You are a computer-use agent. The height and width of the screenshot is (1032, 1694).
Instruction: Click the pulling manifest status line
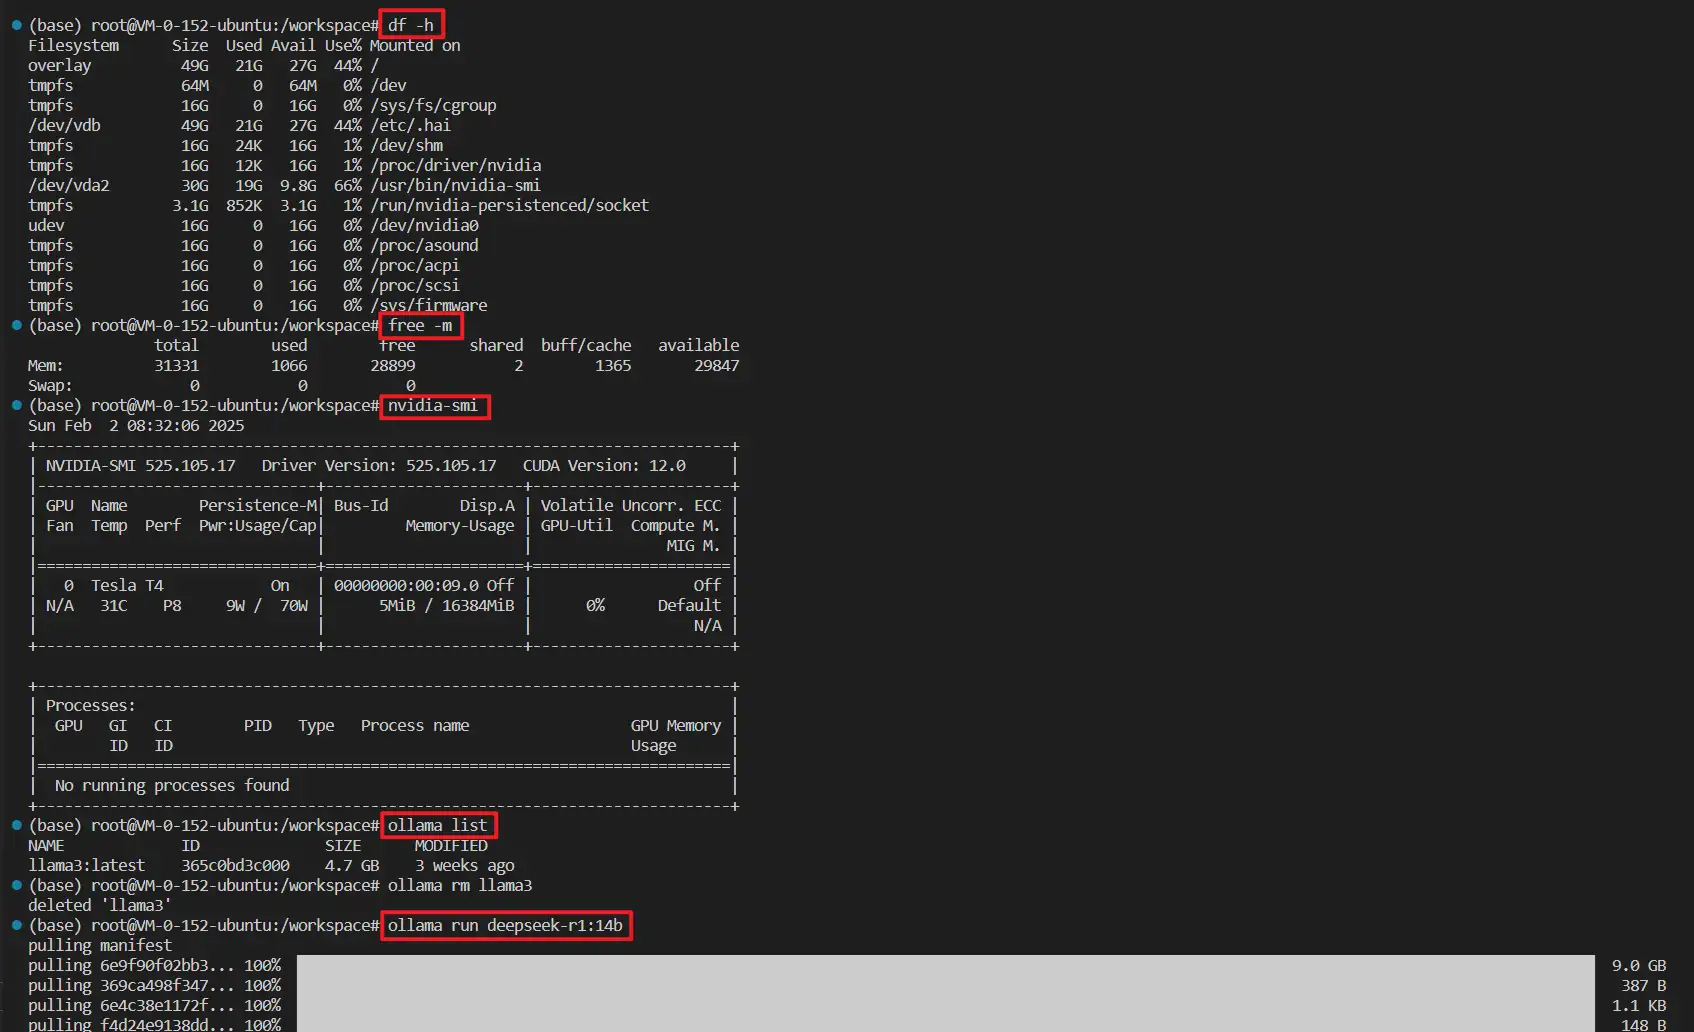pos(101,945)
